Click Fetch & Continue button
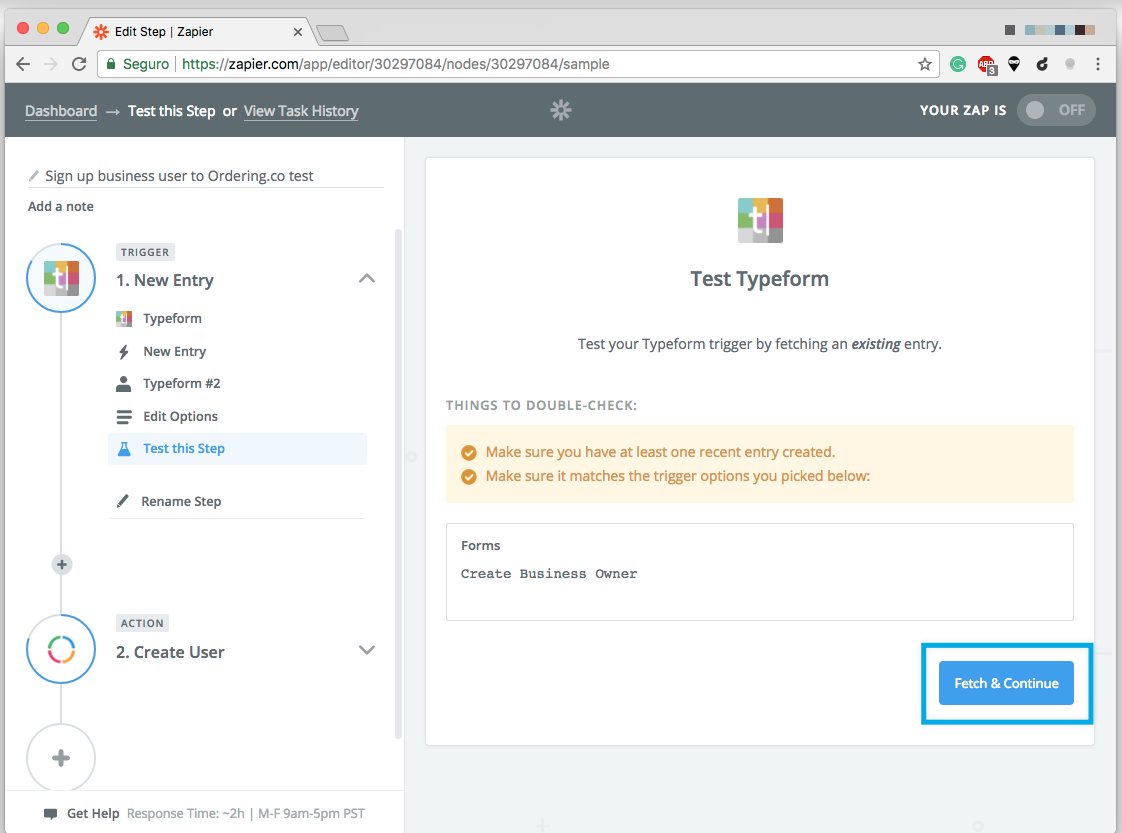This screenshot has width=1122, height=833. click(x=1006, y=683)
